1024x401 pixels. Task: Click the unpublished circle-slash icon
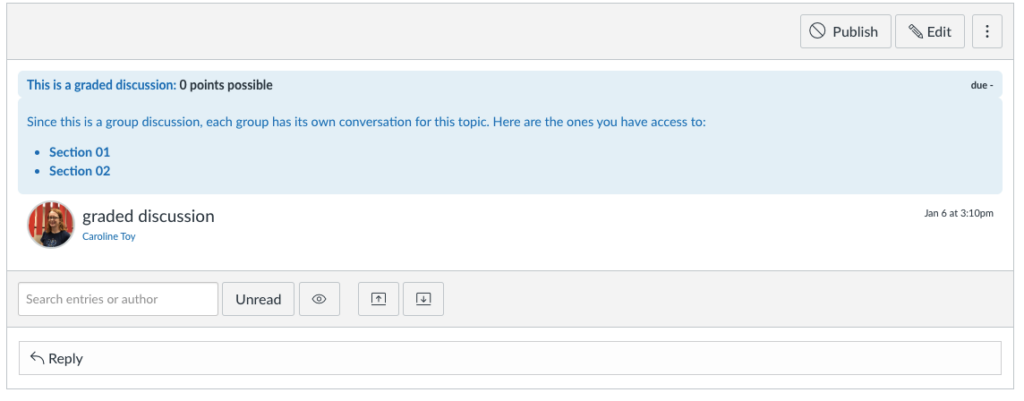point(817,31)
